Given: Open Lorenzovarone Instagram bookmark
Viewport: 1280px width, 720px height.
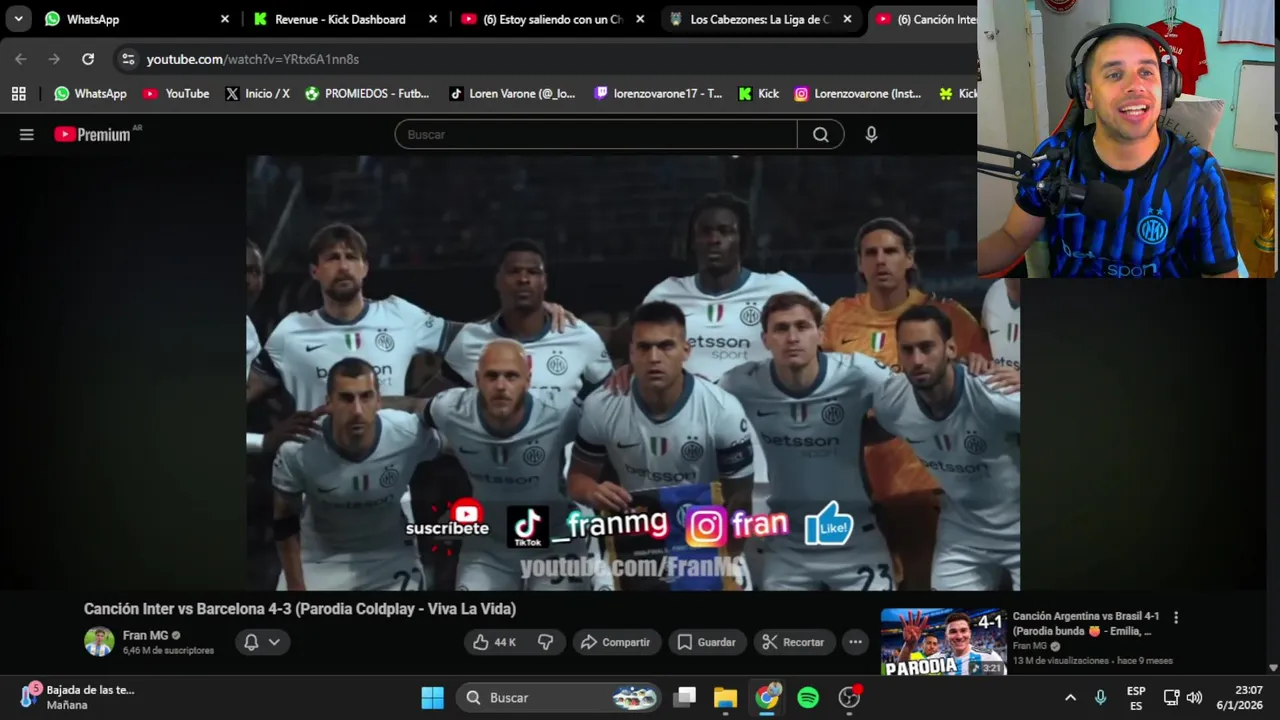Looking at the screenshot, I should point(858,93).
